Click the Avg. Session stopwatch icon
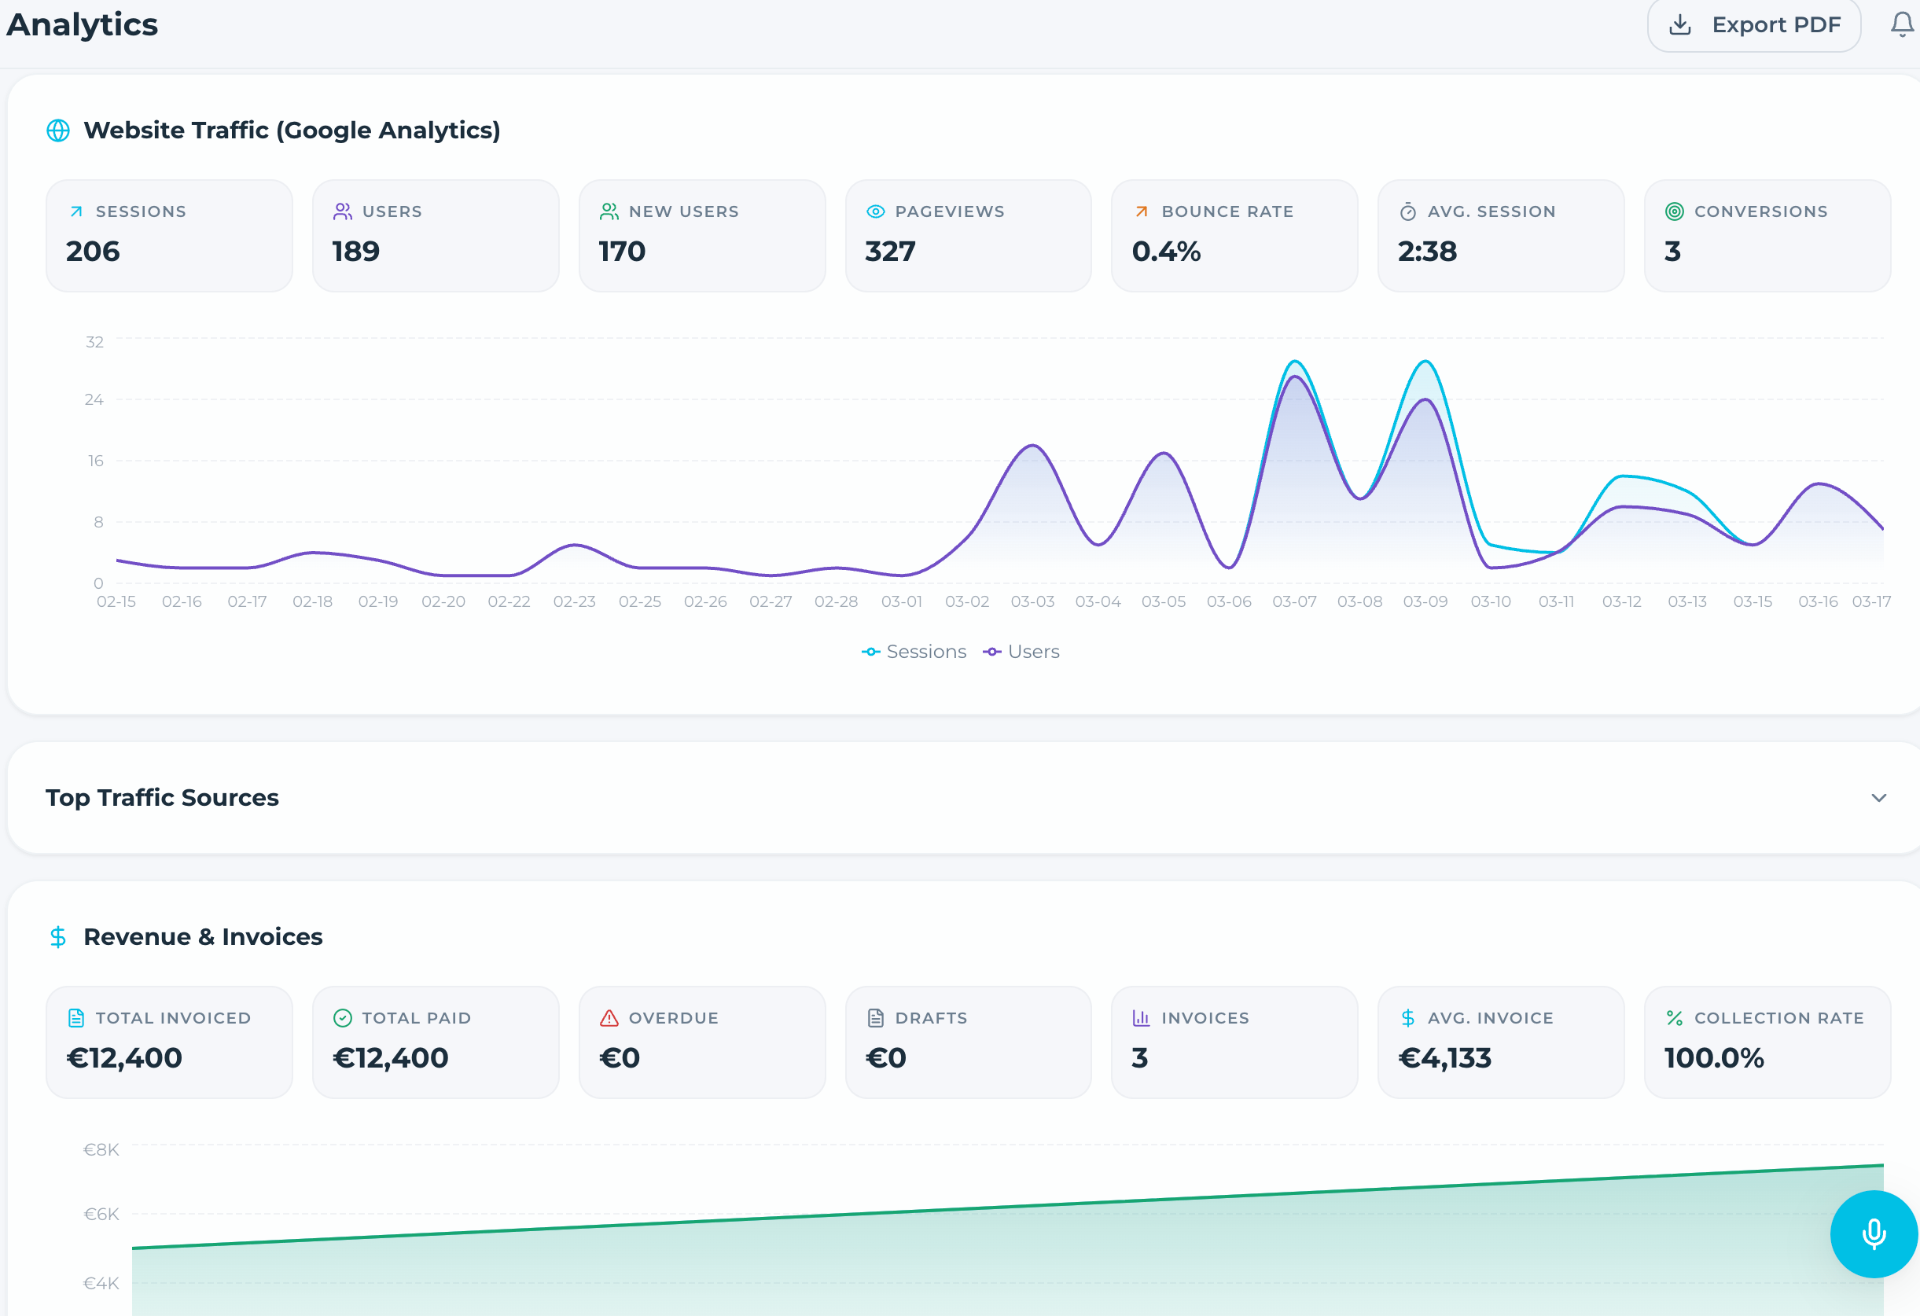Image resolution: width=1920 pixels, height=1316 pixels. pyautogui.click(x=1407, y=211)
